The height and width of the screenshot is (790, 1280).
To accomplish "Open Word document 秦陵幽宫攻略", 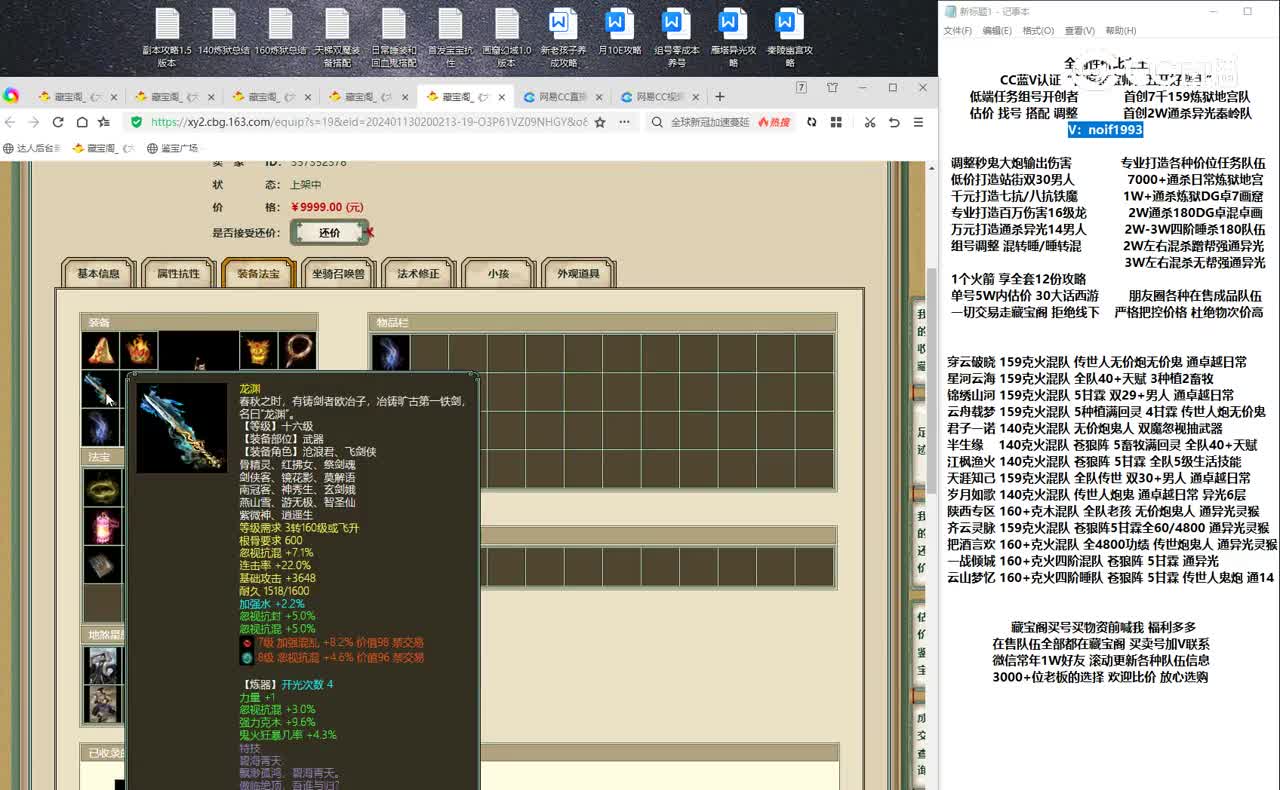I will click(789, 38).
